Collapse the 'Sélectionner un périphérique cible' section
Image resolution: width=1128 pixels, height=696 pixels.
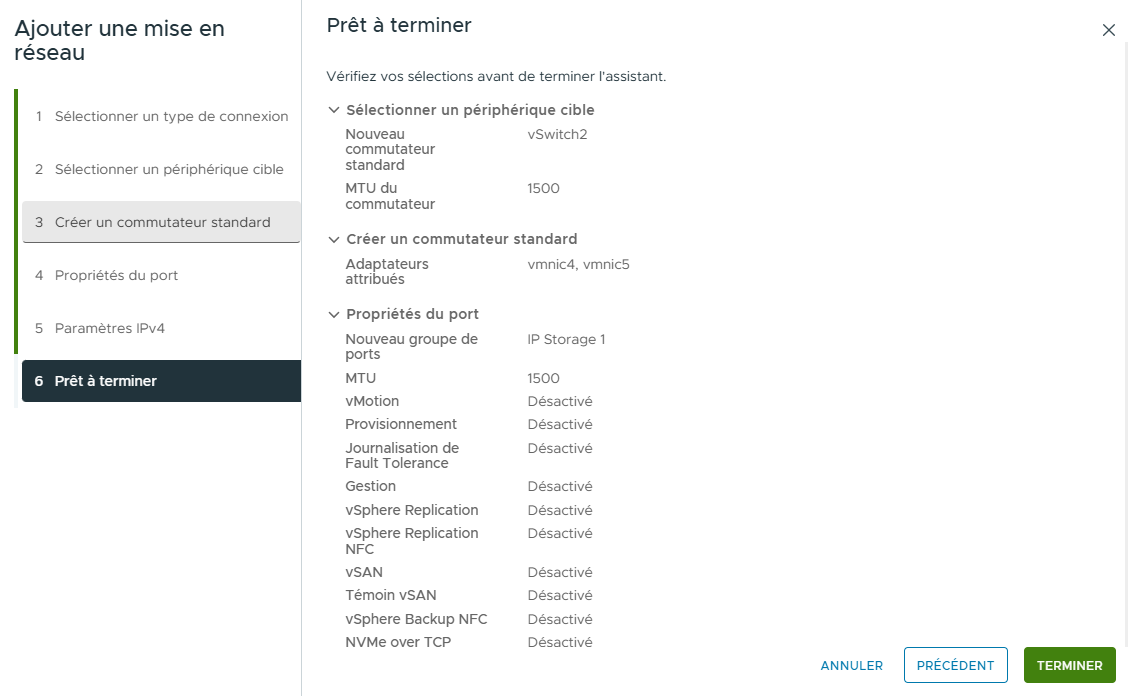coord(334,110)
